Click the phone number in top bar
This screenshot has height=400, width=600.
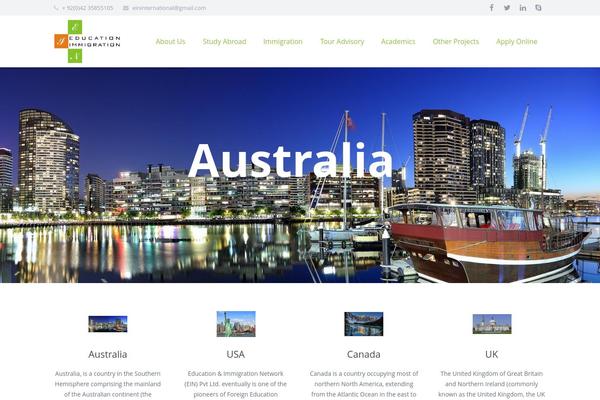pos(88,8)
